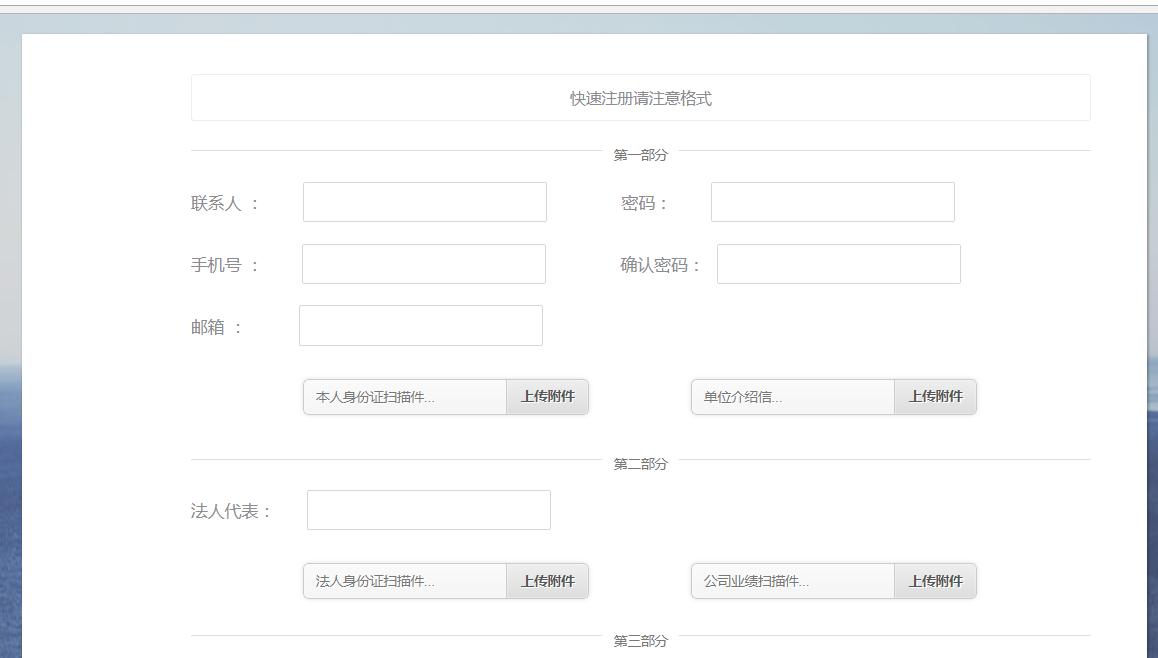This screenshot has width=1158, height=658.
Task: Select the 法人身份证扫描件 file name box
Action: point(405,581)
